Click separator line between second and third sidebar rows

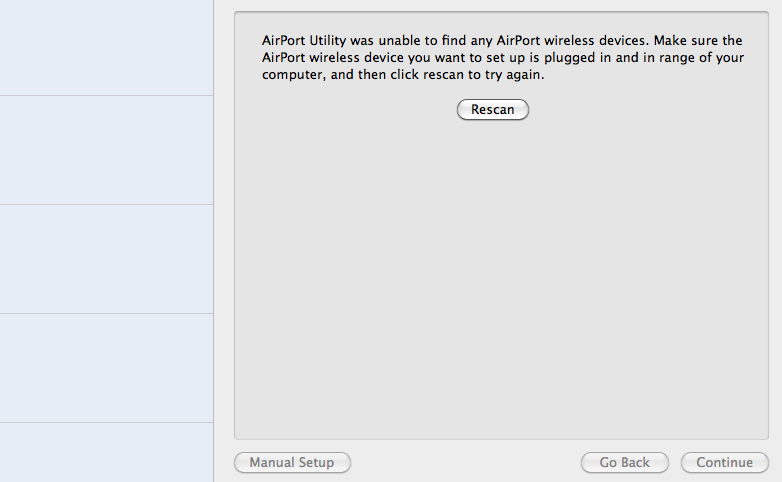(106, 204)
